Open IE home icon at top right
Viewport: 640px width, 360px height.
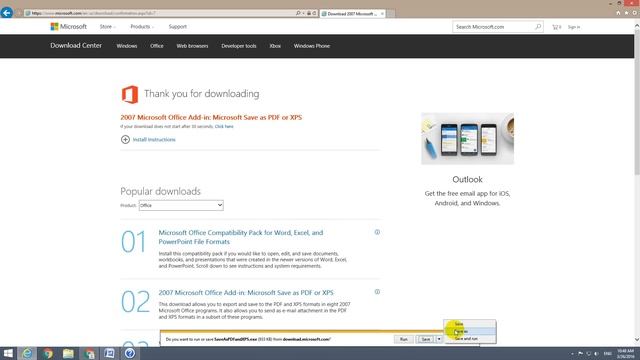(x=618, y=13)
